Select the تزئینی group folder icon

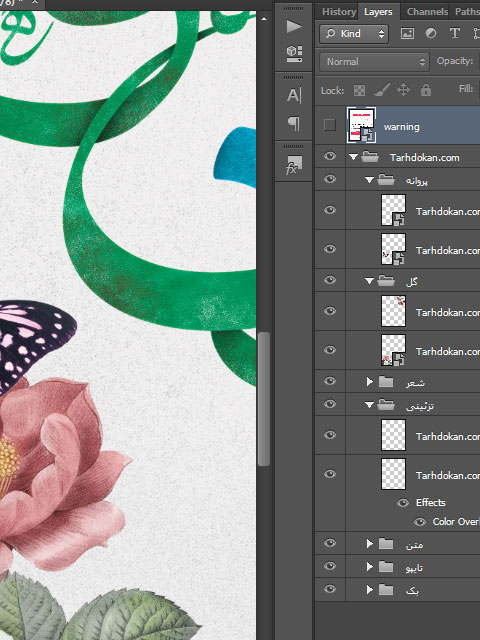coord(386,404)
